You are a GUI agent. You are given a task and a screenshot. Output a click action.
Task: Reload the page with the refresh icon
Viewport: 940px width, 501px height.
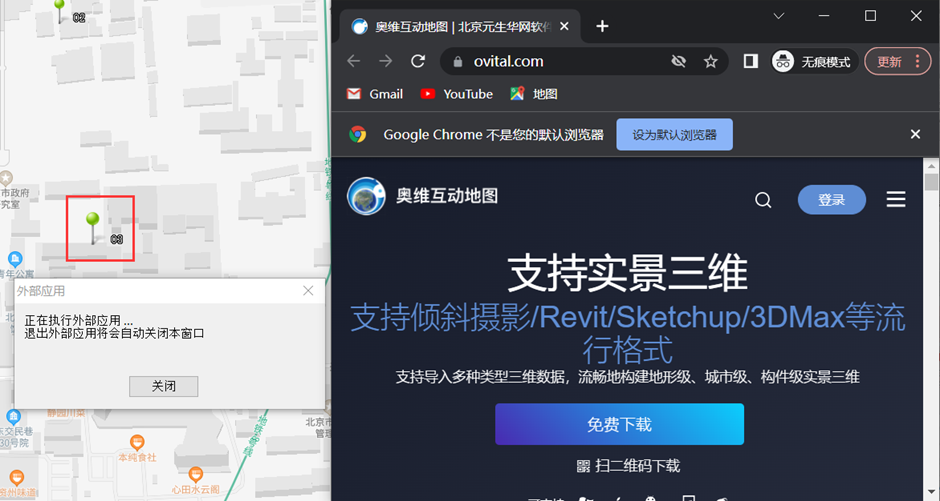click(418, 61)
